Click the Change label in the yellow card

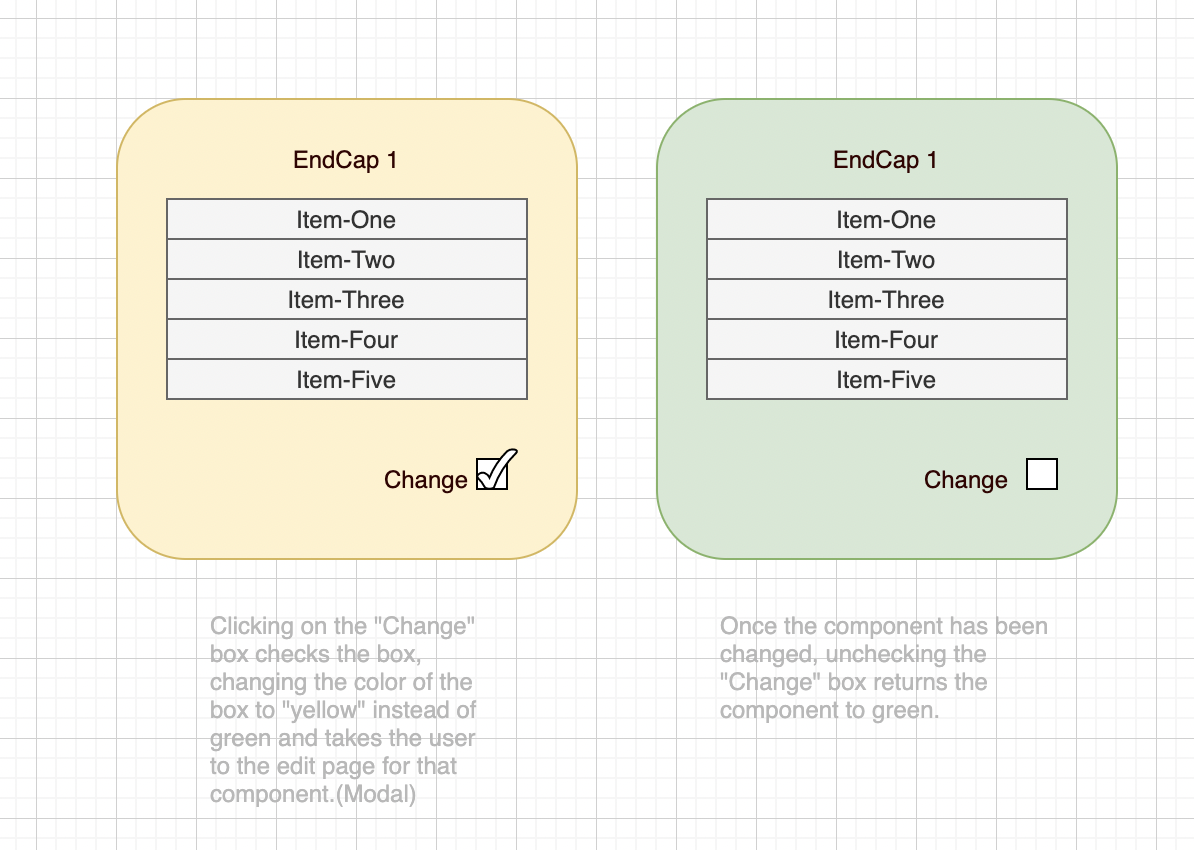click(426, 480)
